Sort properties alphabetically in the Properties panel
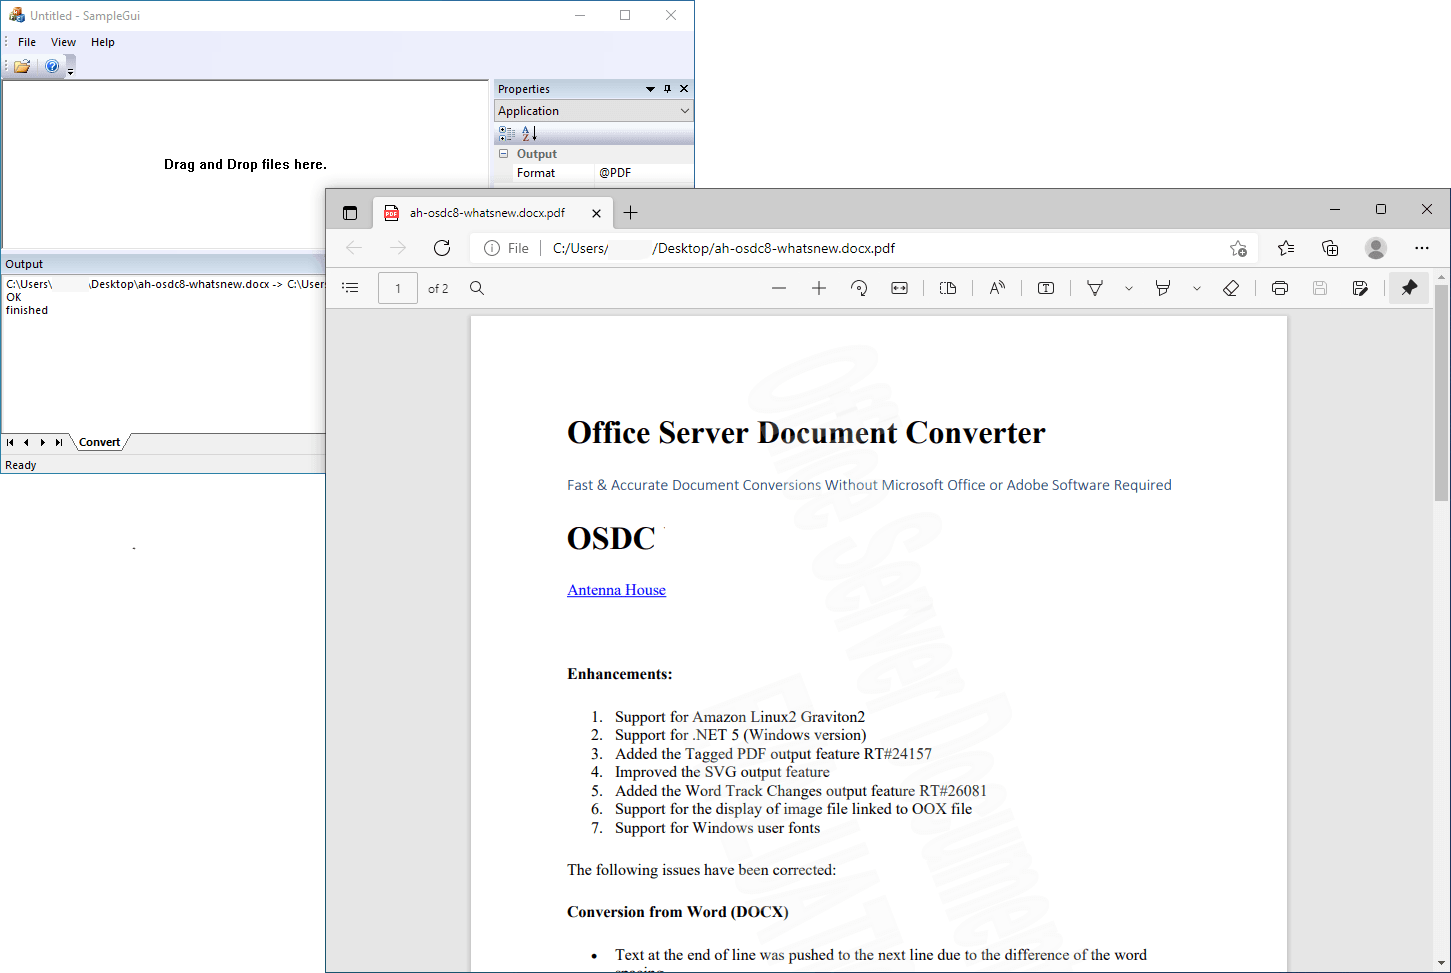 click(527, 132)
